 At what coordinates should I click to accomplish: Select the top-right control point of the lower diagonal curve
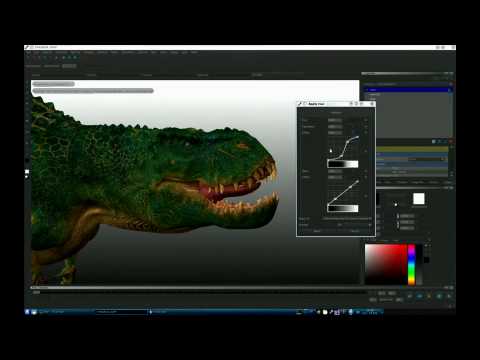[x=357, y=182]
